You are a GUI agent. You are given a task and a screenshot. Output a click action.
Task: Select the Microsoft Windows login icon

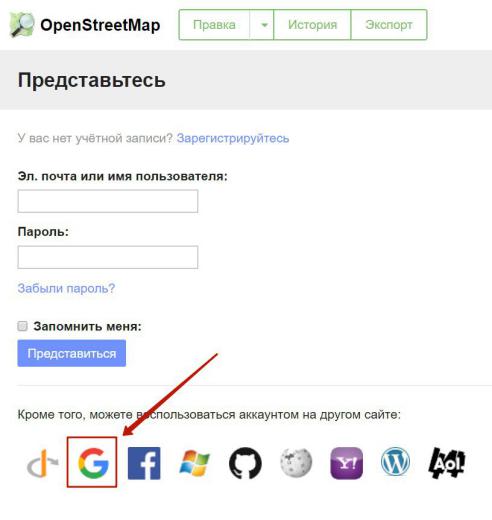pos(194,463)
